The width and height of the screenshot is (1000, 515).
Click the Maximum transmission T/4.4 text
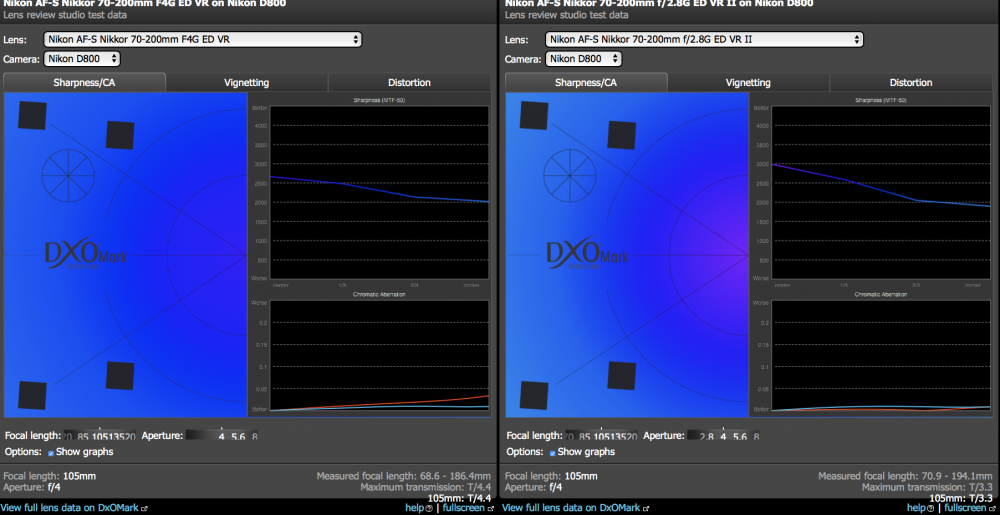point(425,487)
